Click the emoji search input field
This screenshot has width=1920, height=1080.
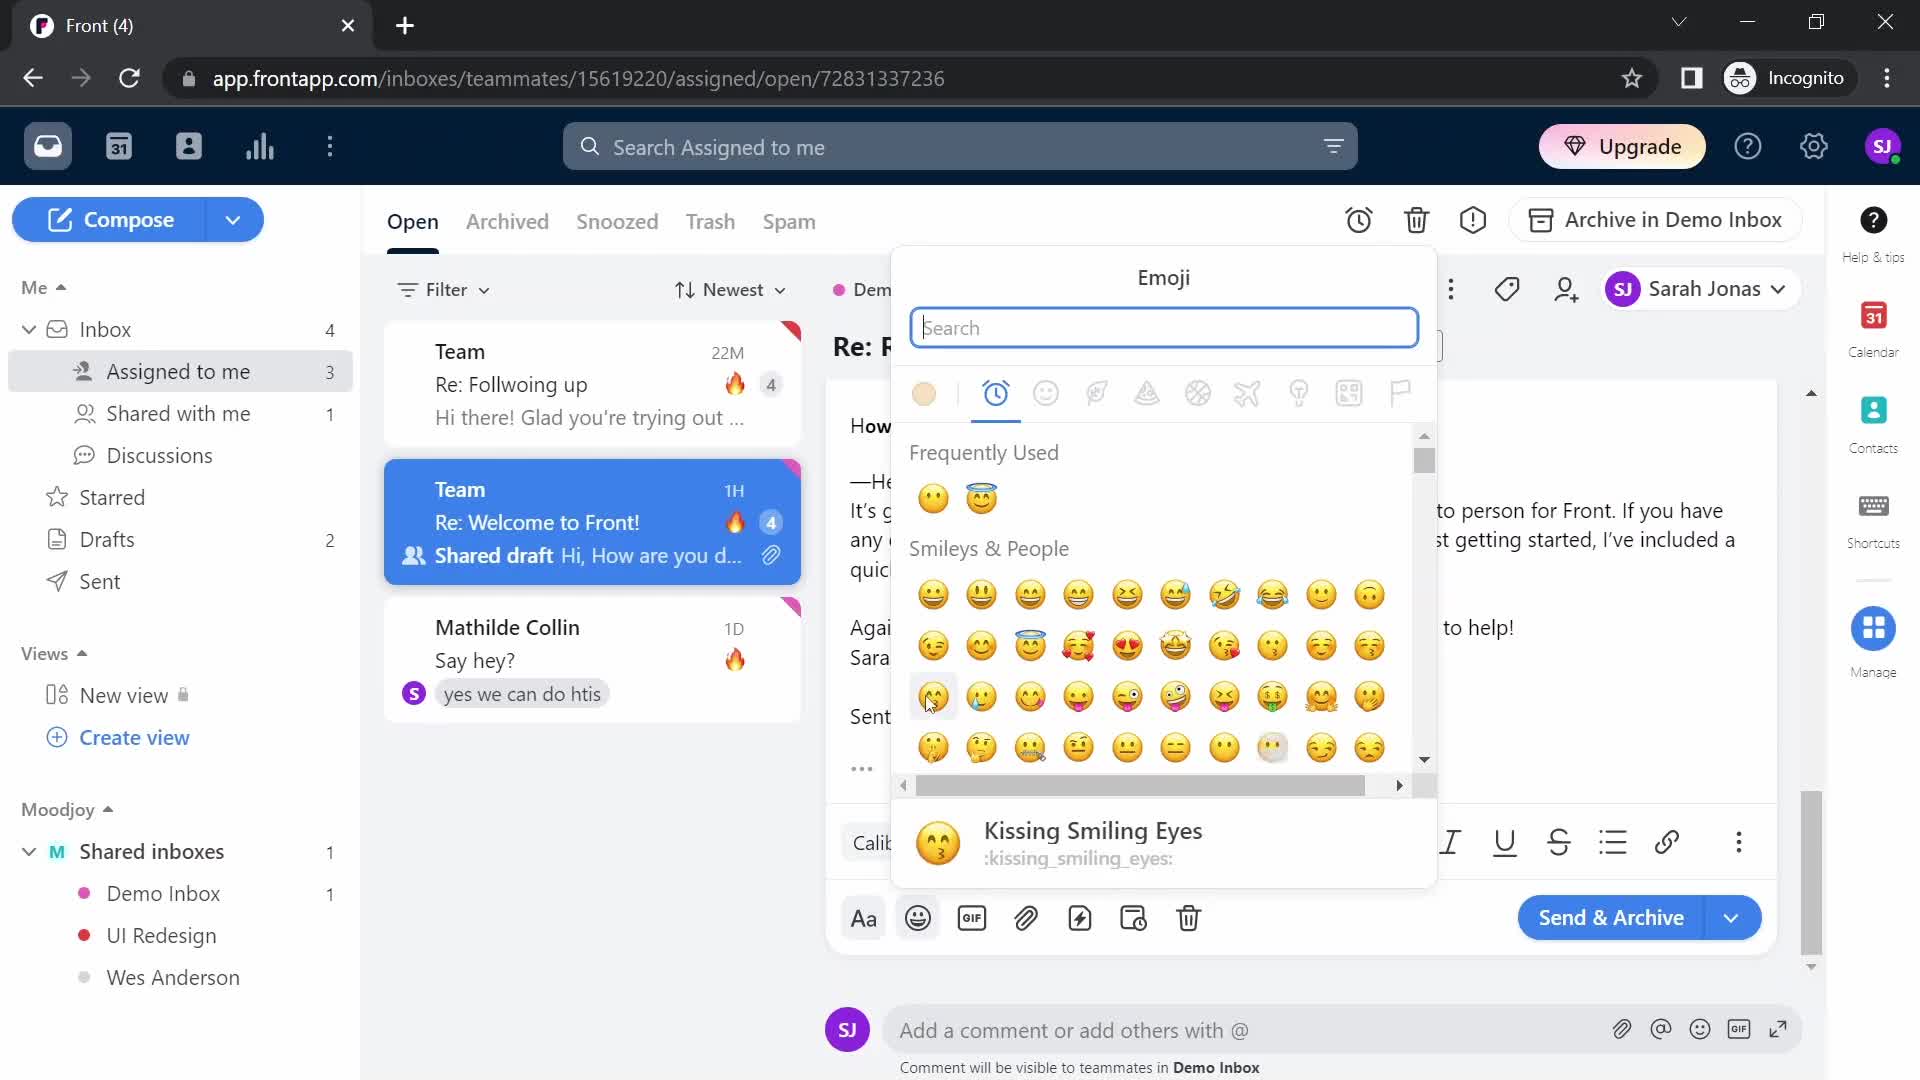tap(1166, 328)
